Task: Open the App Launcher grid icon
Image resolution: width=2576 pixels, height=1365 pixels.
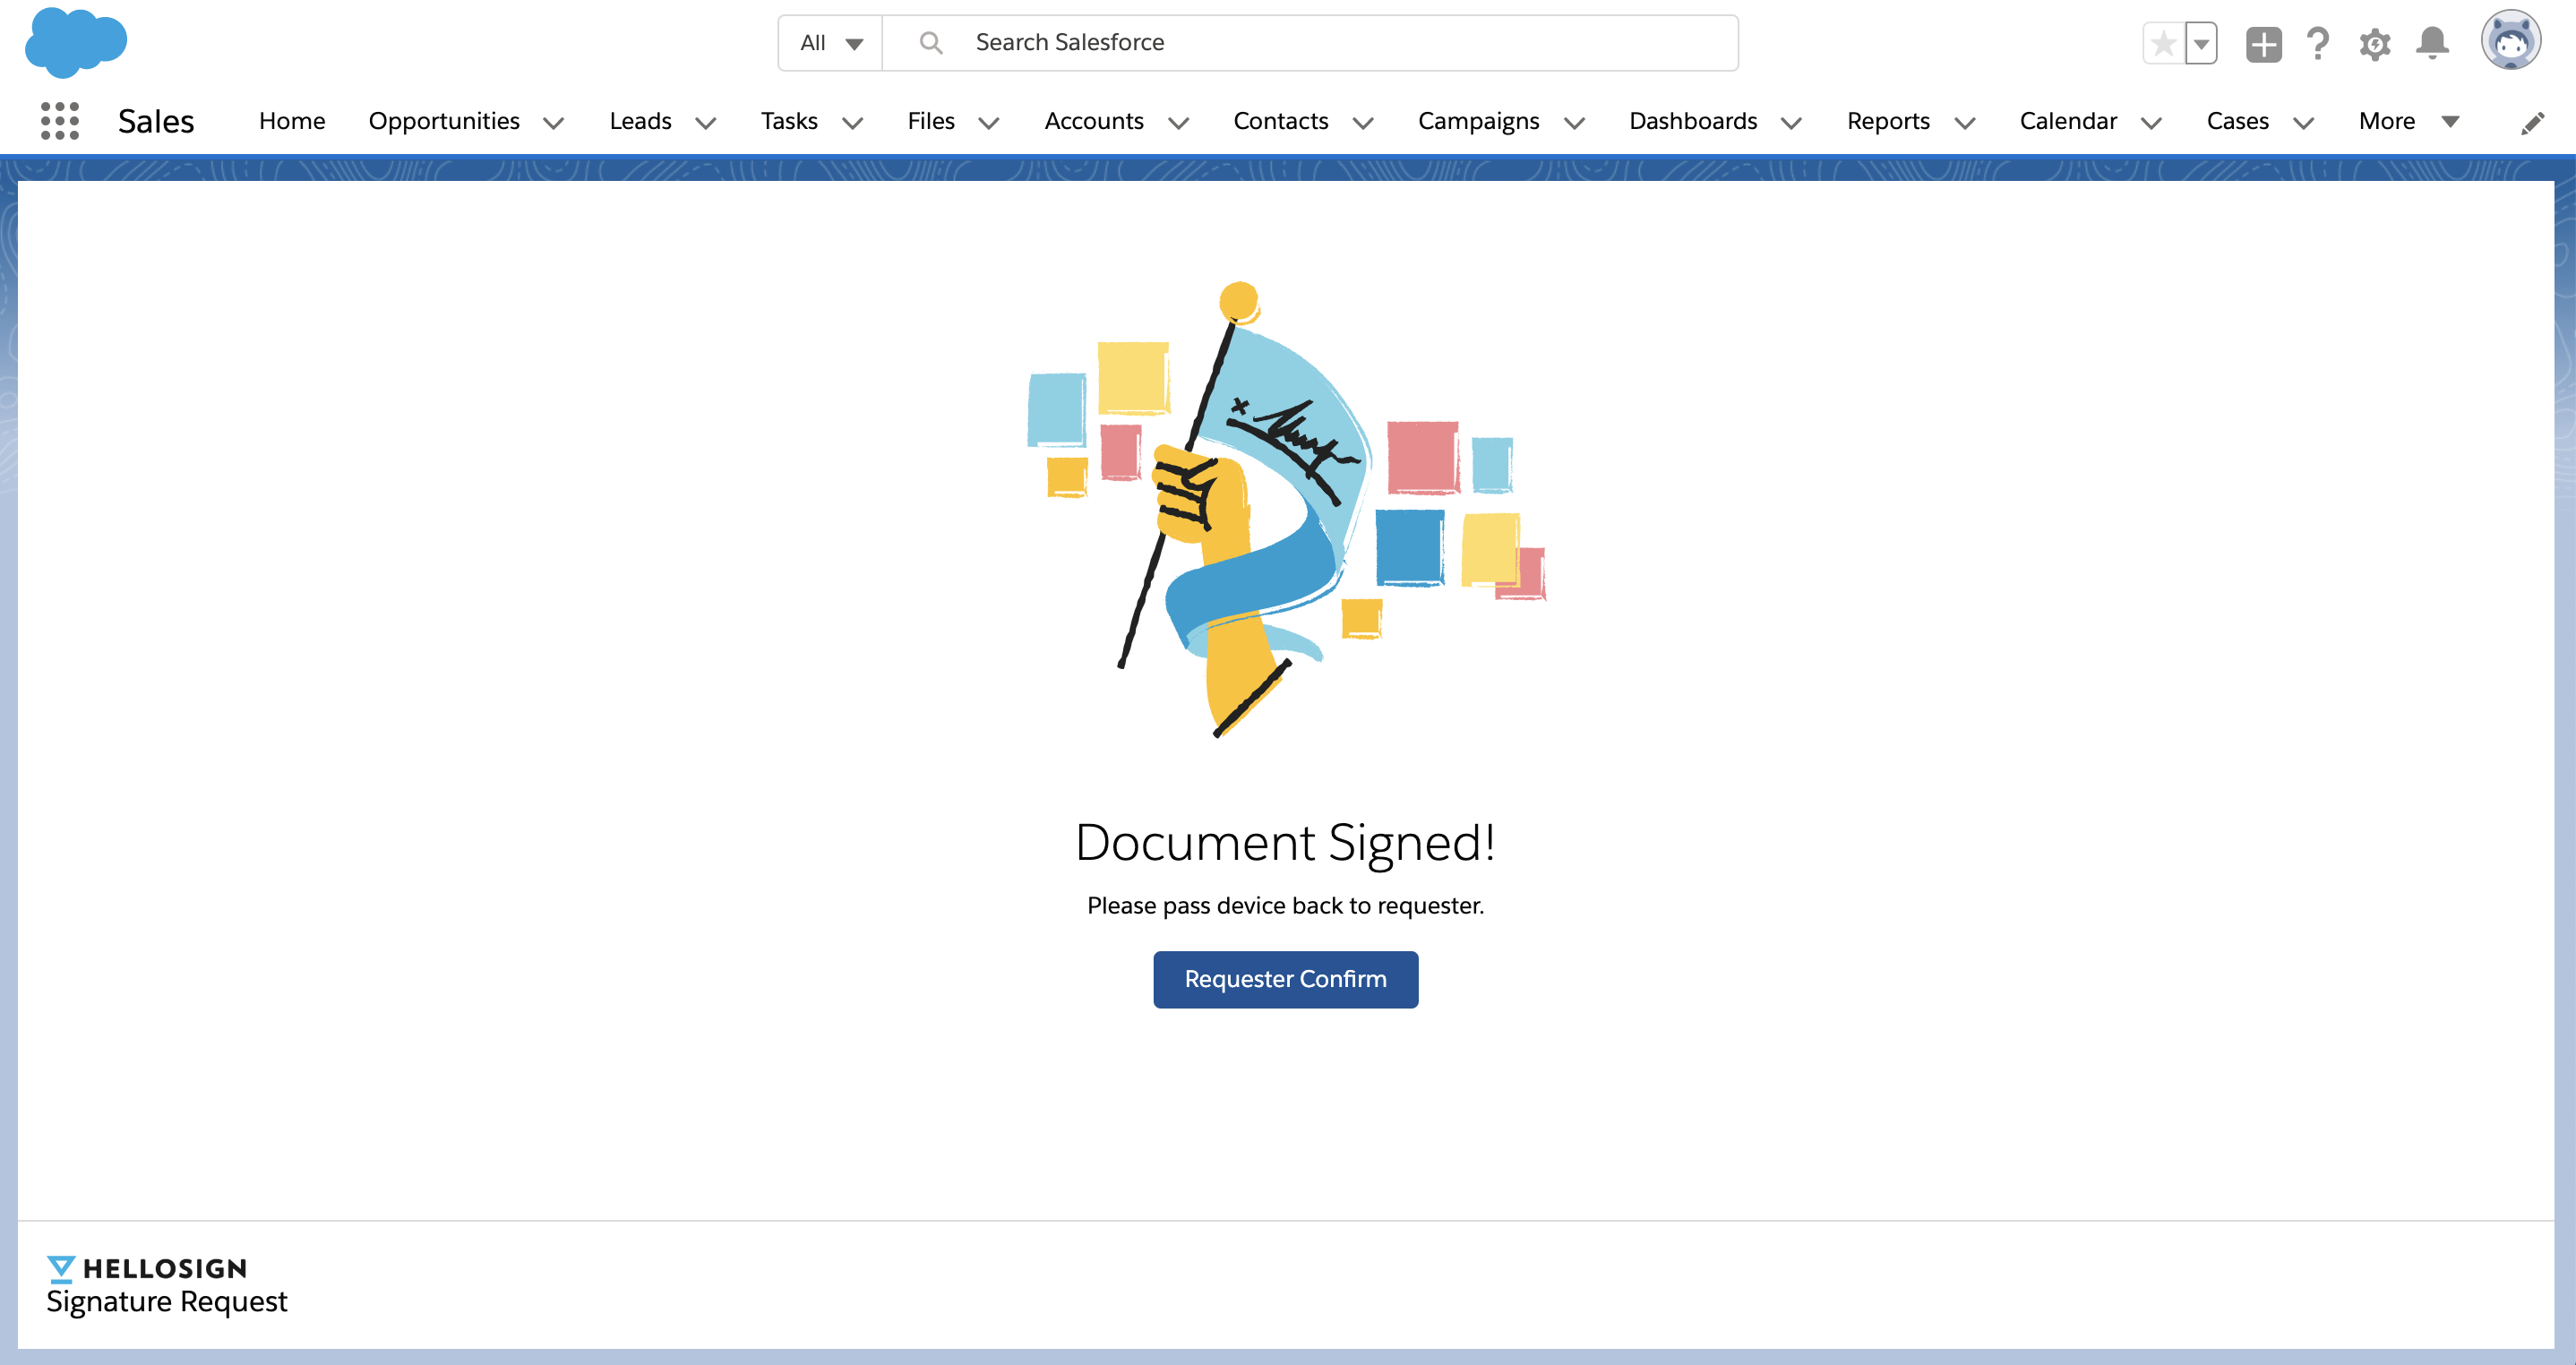Action: pyautogui.click(x=60, y=121)
